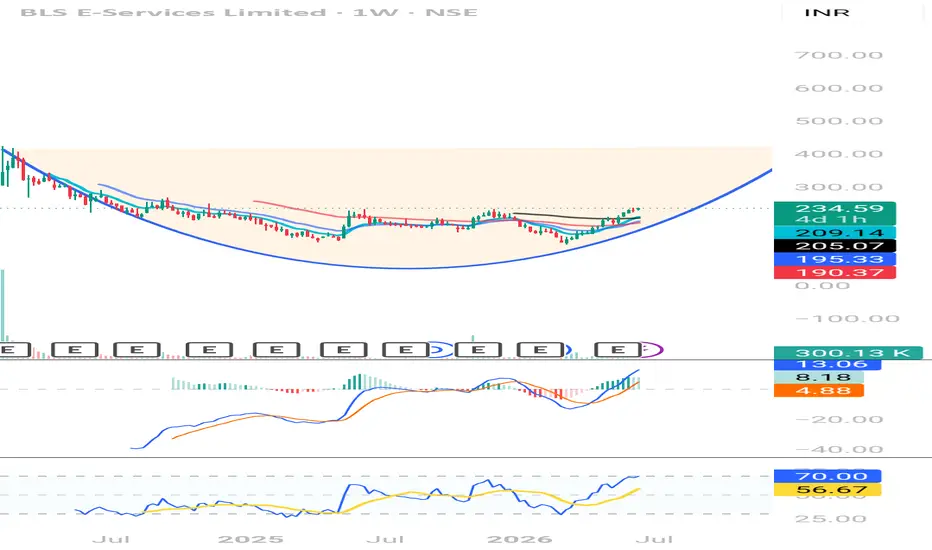Click the −100.00 price scale label
This screenshot has height=550, width=932.
(847, 319)
